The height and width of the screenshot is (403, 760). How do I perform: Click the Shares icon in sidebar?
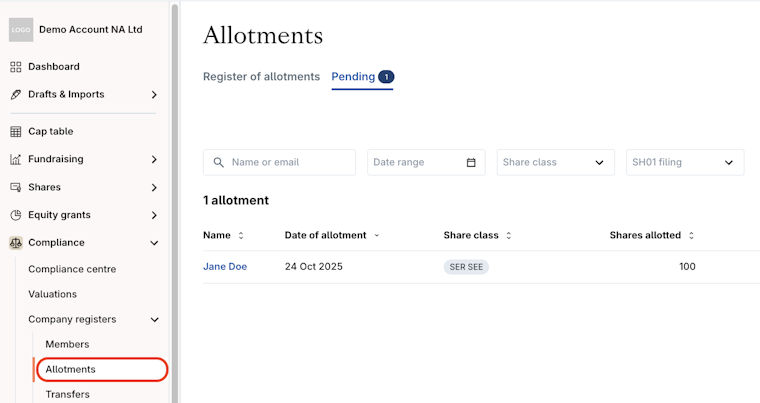tap(16, 187)
